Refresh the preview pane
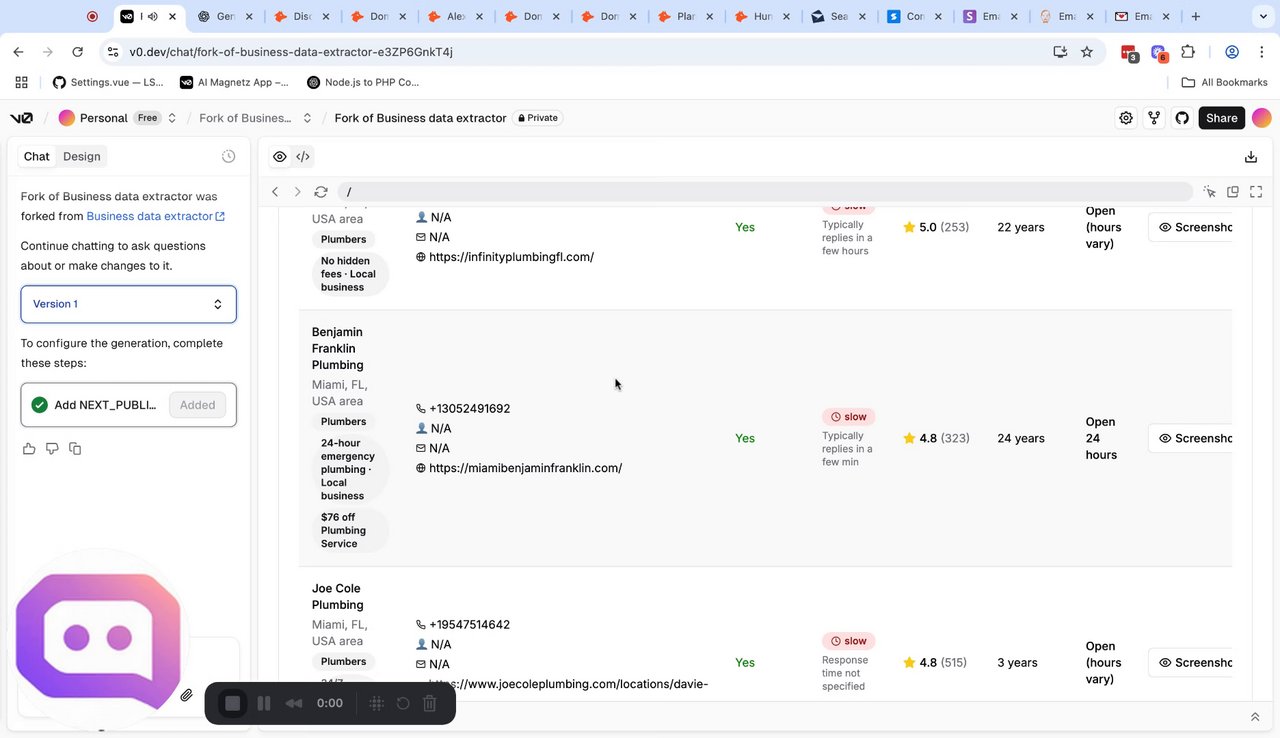 [321, 192]
